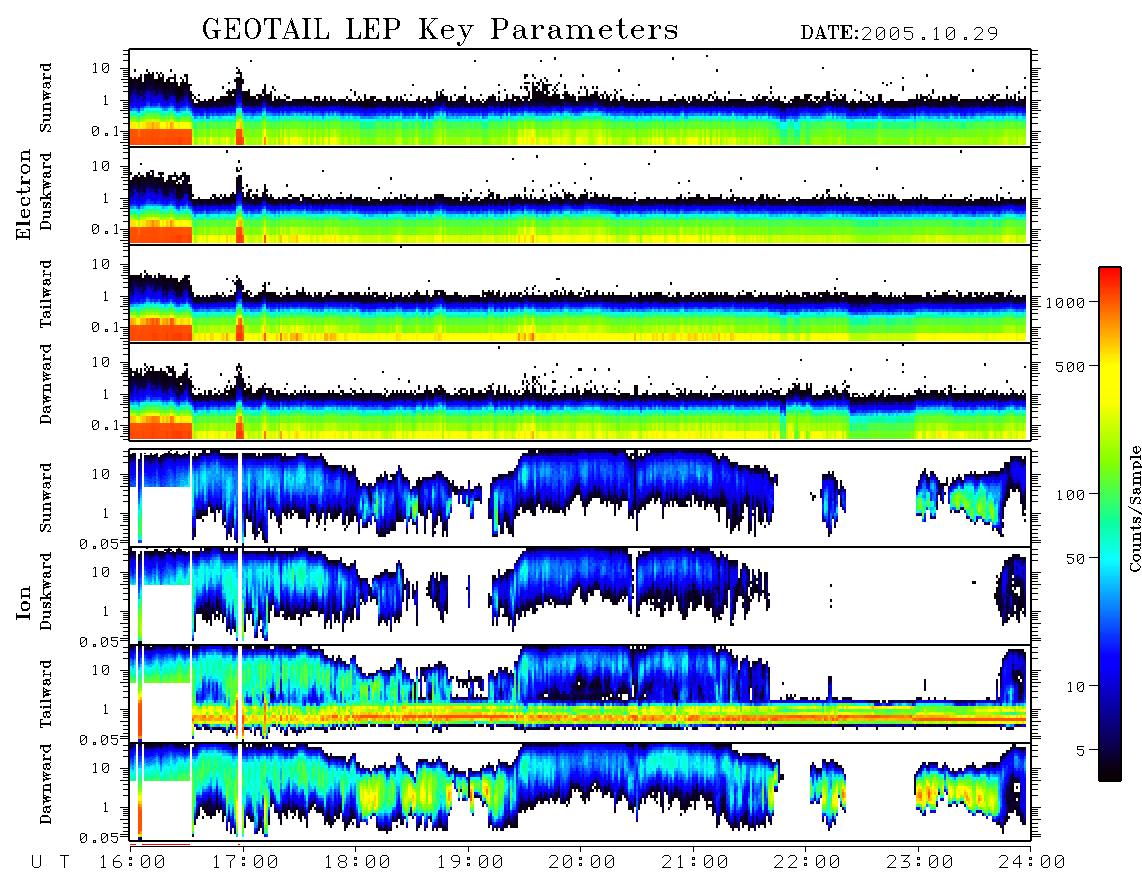Click the "0.1" tick of Electron Dawnward panel
The image size is (1142, 880).
click(105, 425)
